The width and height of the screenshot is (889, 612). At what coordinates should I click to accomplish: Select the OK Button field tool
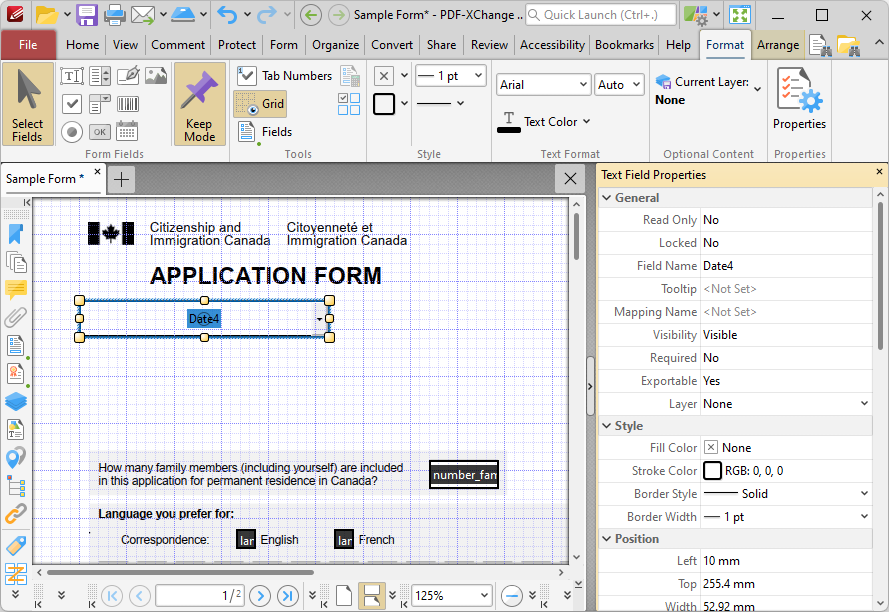click(100, 132)
